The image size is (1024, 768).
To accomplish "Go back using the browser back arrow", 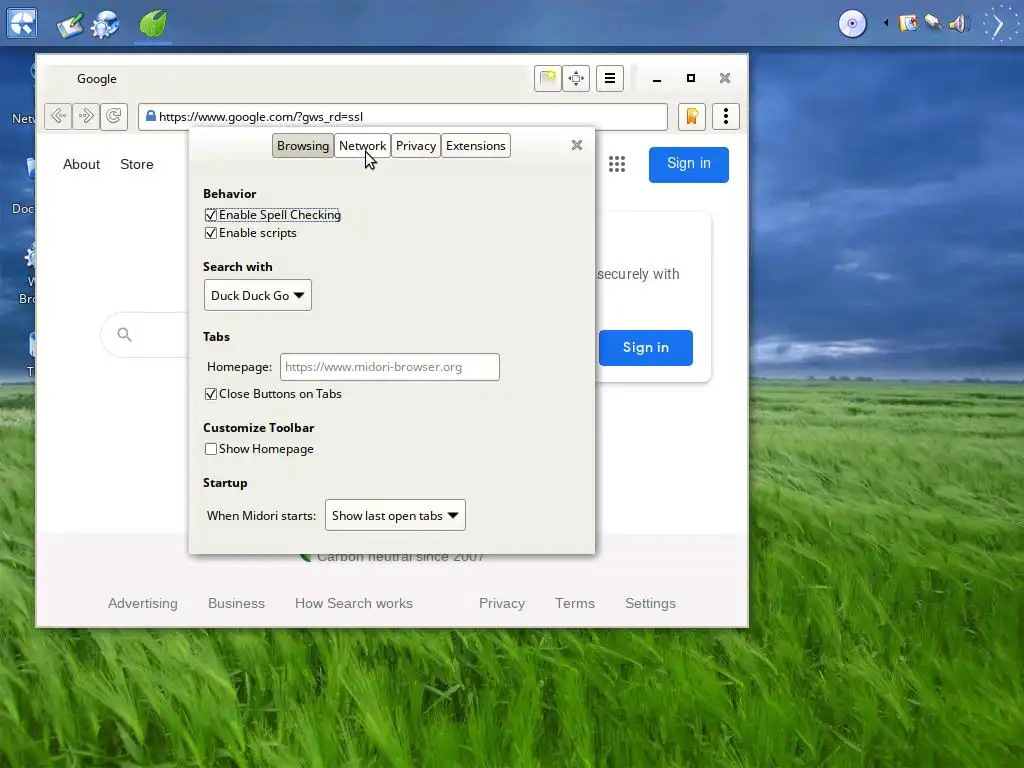I will [58, 116].
